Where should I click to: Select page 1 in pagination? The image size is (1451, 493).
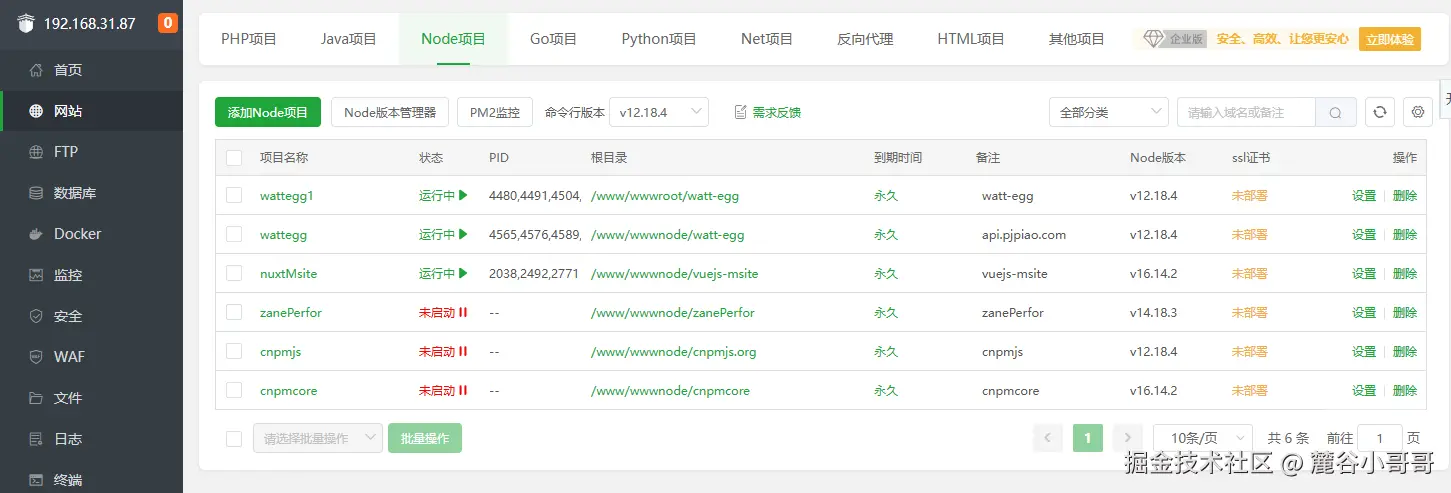(x=1088, y=438)
